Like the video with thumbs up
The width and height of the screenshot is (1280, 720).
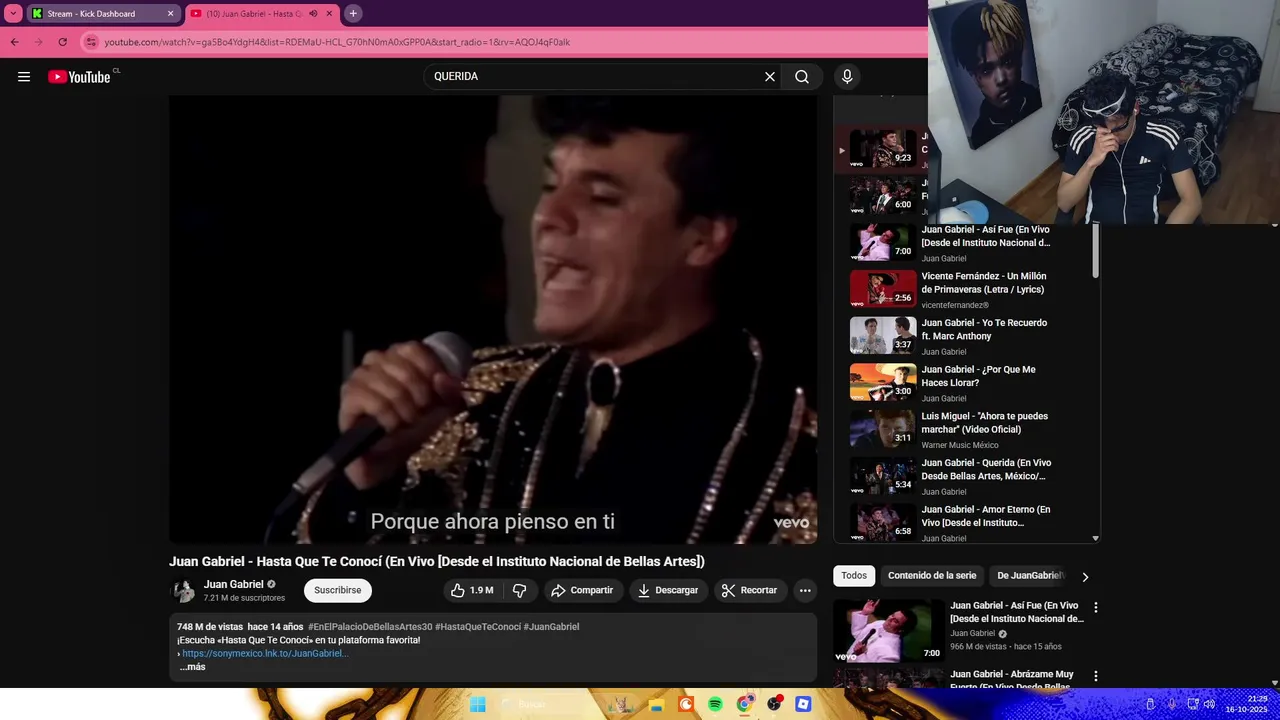pos(472,590)
